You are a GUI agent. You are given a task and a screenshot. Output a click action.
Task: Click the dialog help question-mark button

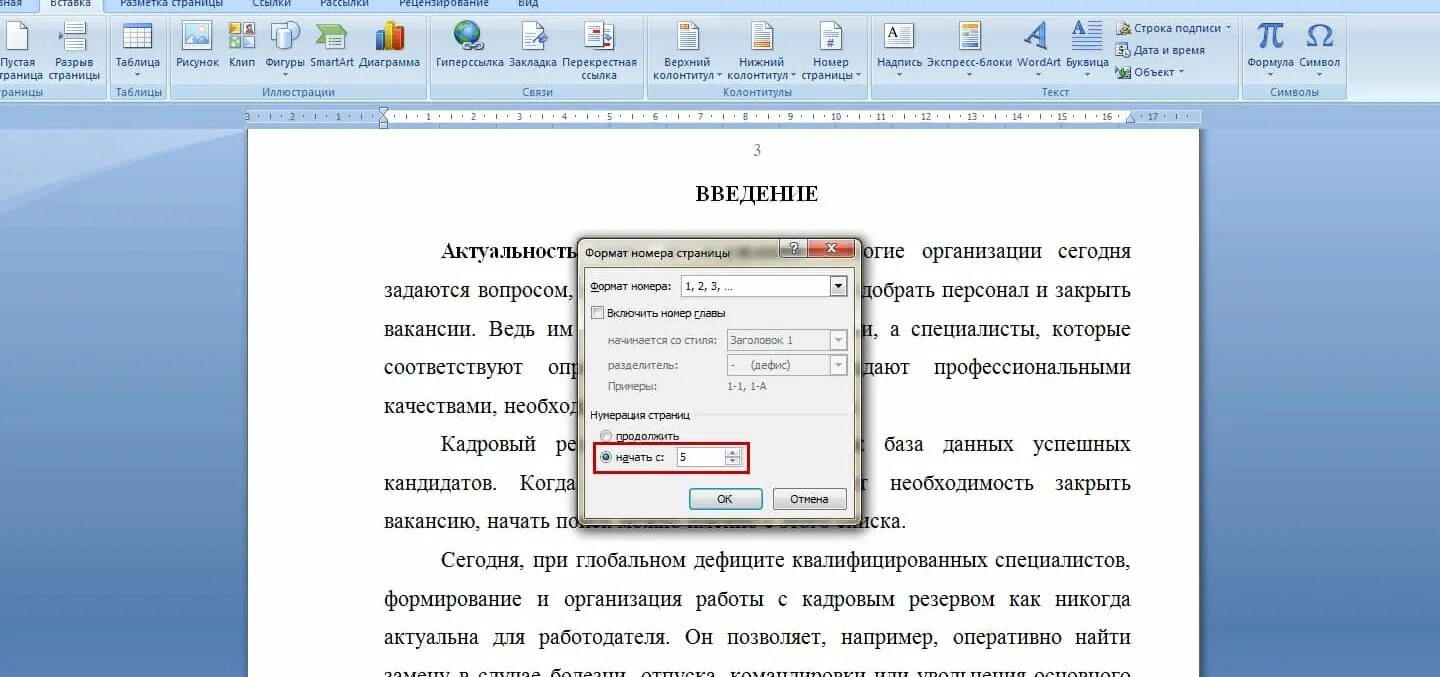click(x=792, y=249)
